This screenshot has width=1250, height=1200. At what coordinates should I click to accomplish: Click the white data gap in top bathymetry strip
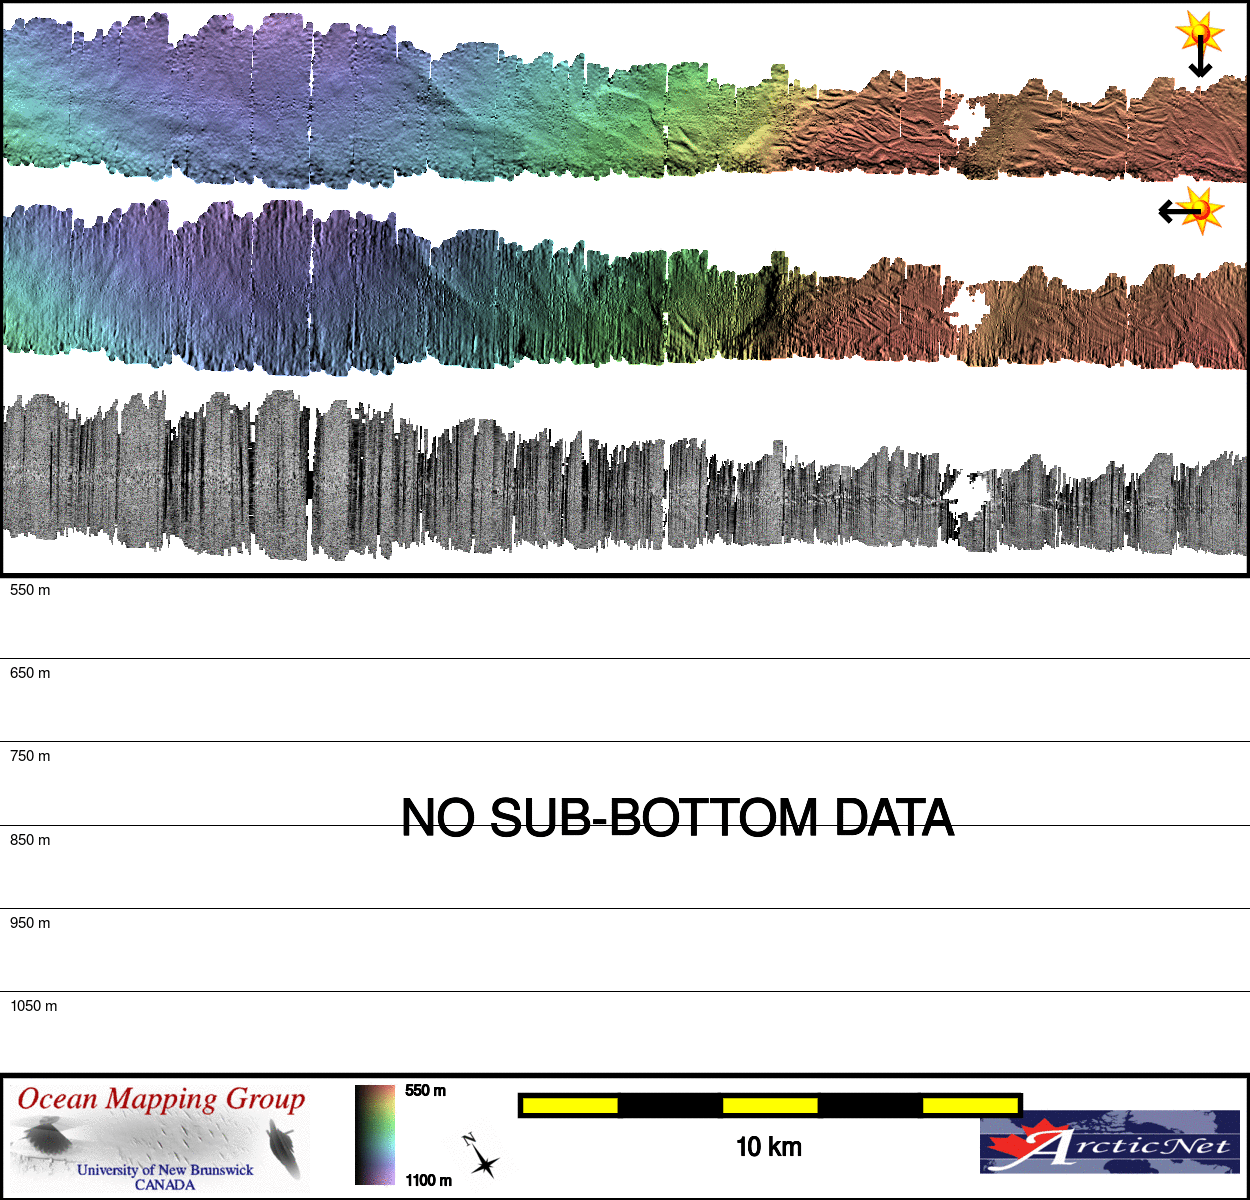(966, 122)
